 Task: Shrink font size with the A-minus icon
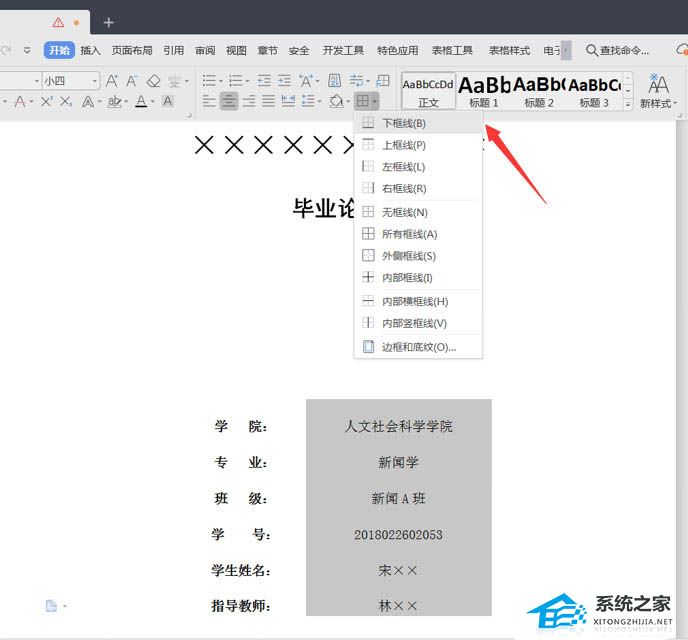132,81
